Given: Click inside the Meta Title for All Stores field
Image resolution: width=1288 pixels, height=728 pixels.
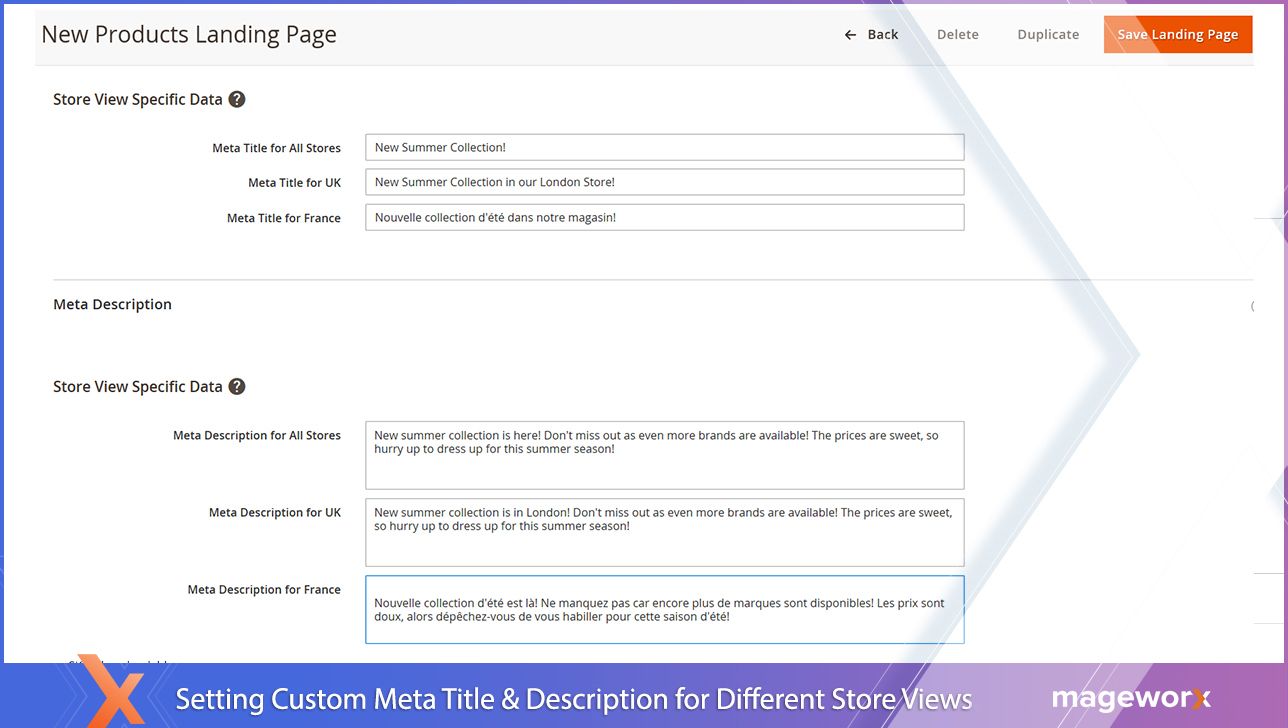Looking at the screenshot, I should (x=664, y=147).
